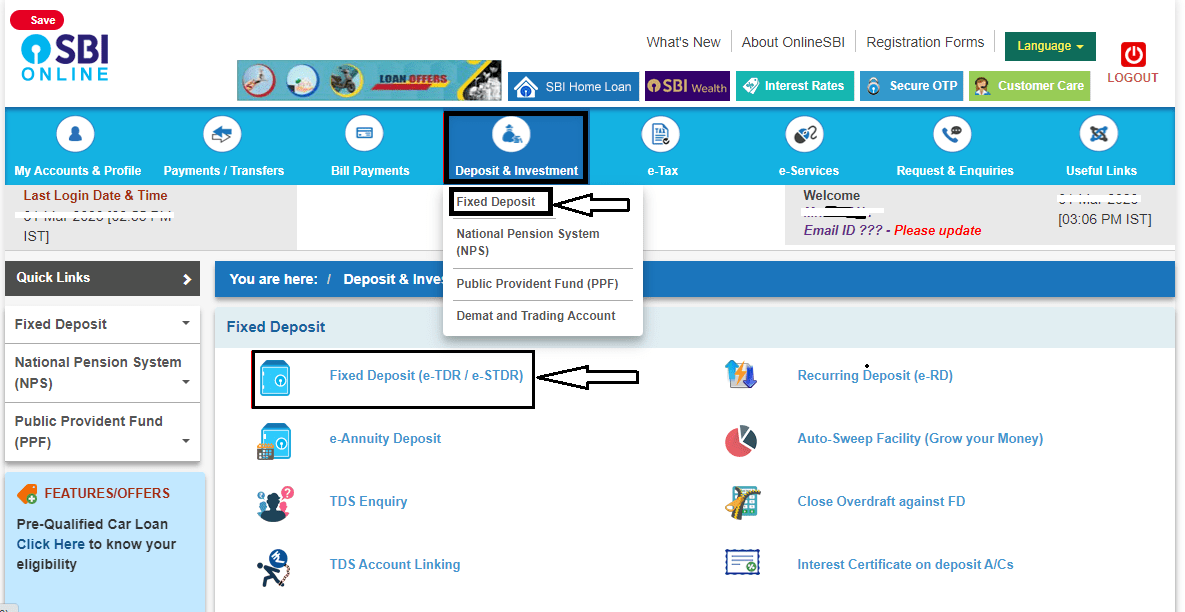
Task: Click the e-Annuity Deposit safe icon
Action: pos(274,441)
